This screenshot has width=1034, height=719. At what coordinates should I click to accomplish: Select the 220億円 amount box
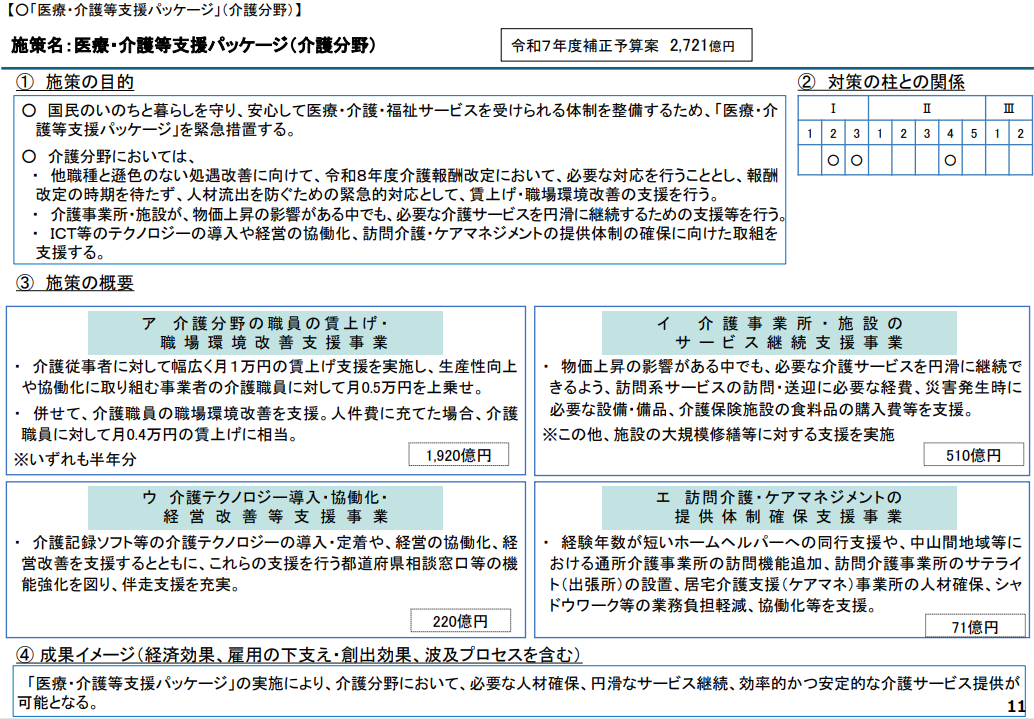pos(459,621)
